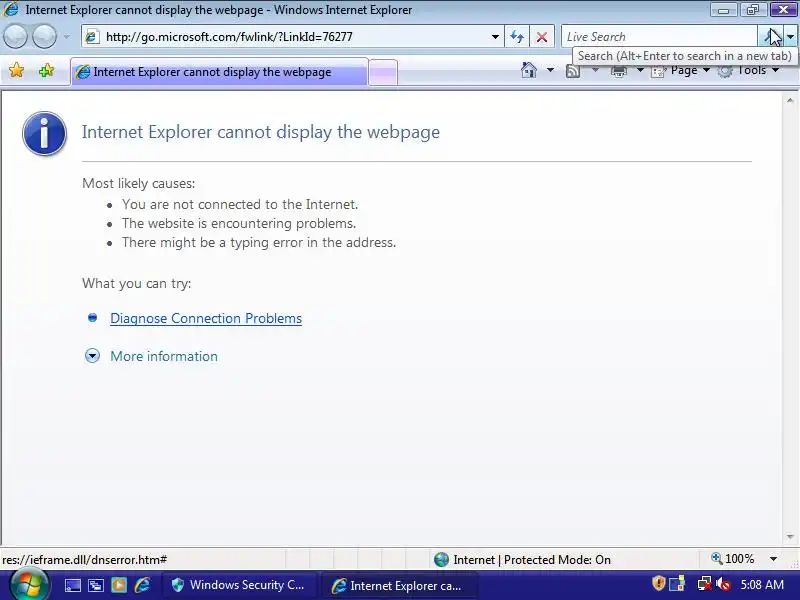
Task: Open the Favorites Center star
Action: (17, 70)
